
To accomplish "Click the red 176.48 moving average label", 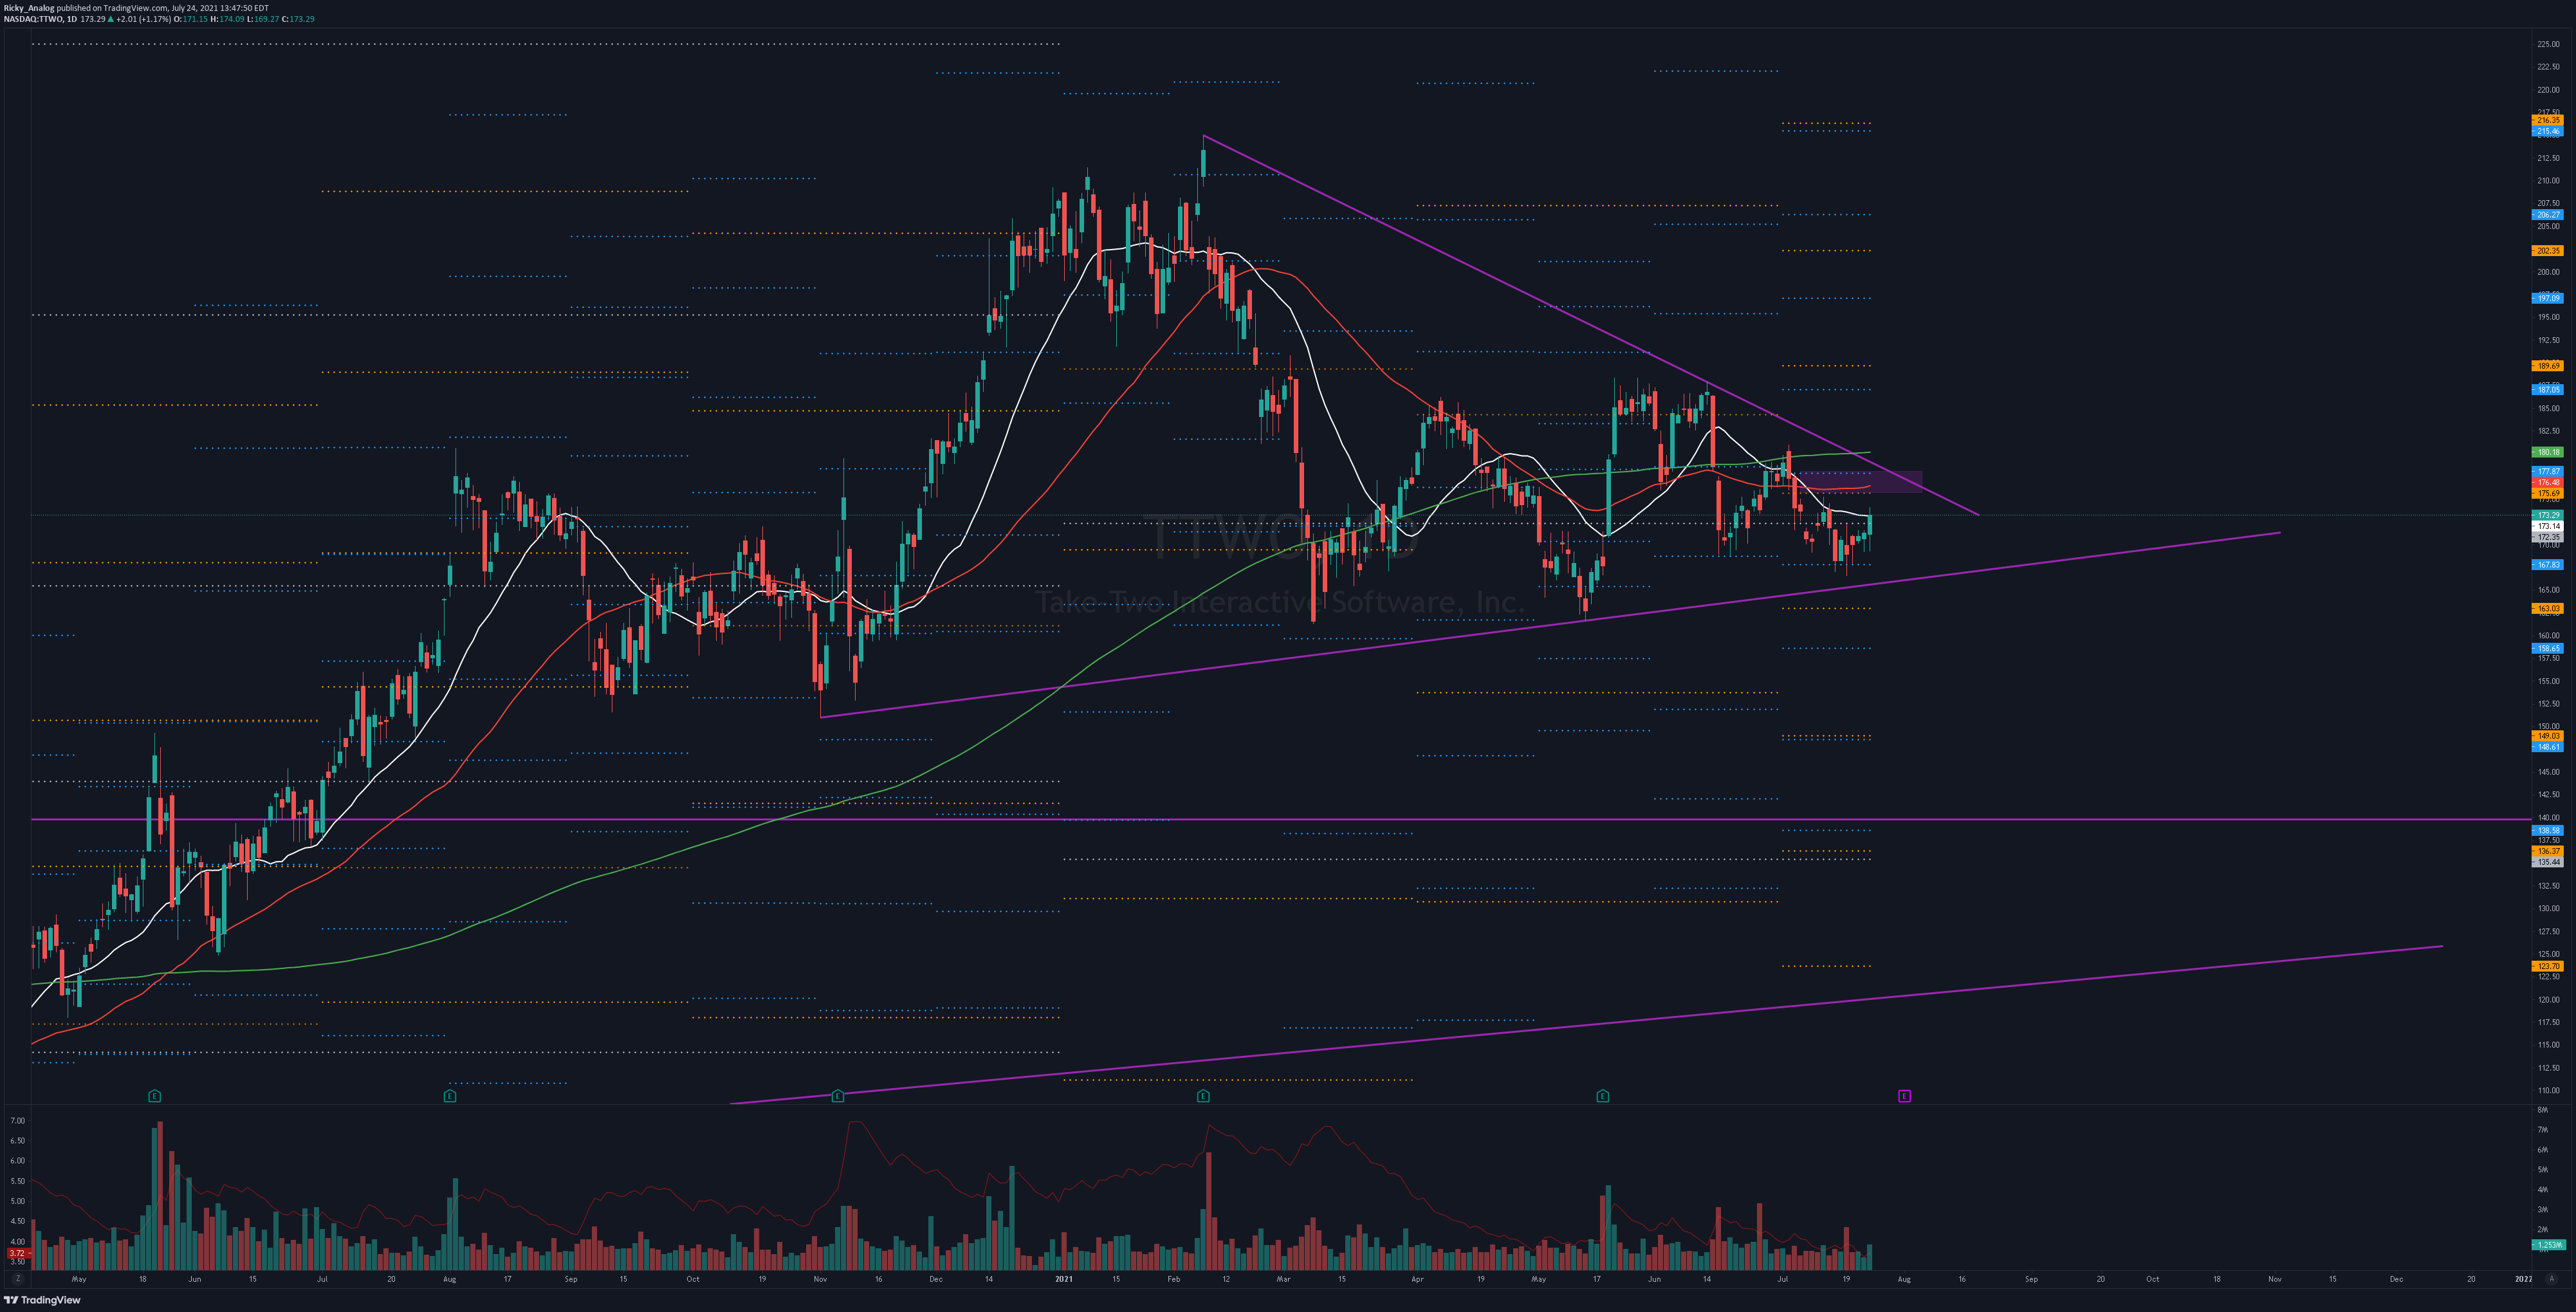I will pos(2548,482).
